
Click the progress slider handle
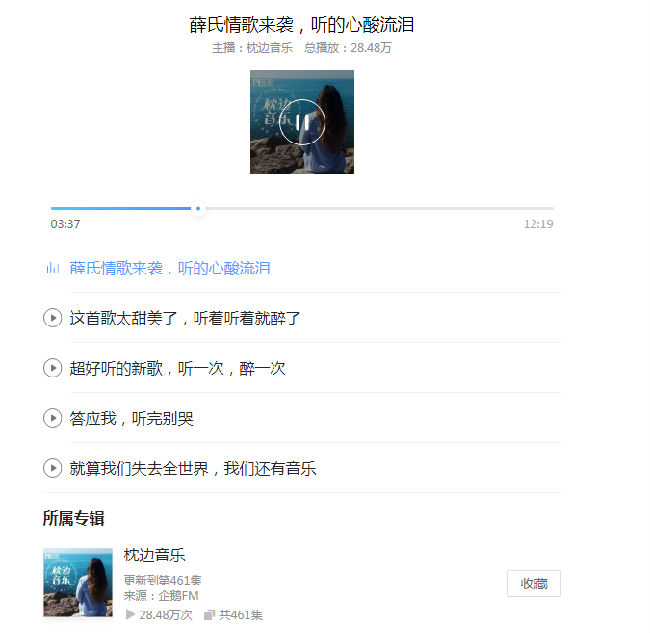(x=198, y=209)
